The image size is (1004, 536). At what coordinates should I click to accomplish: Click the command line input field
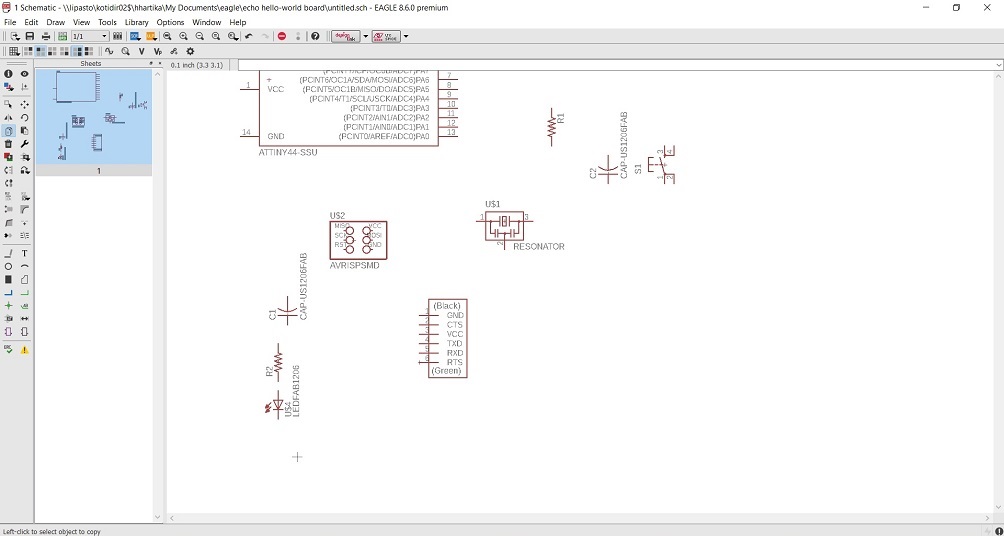pyautogui.click(x=615, y=65)
